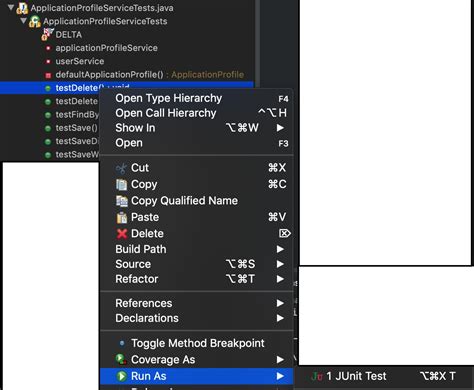
Task: Open the Show In submenu
Action: pos(197,128)
